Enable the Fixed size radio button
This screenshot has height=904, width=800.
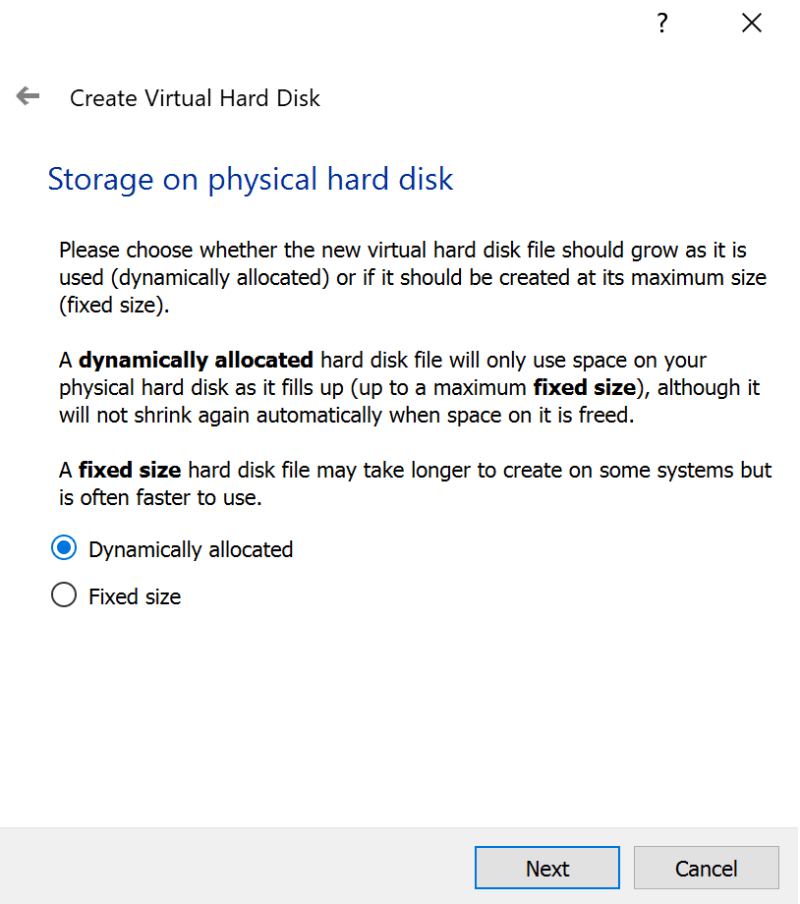(x=63, y=595)
